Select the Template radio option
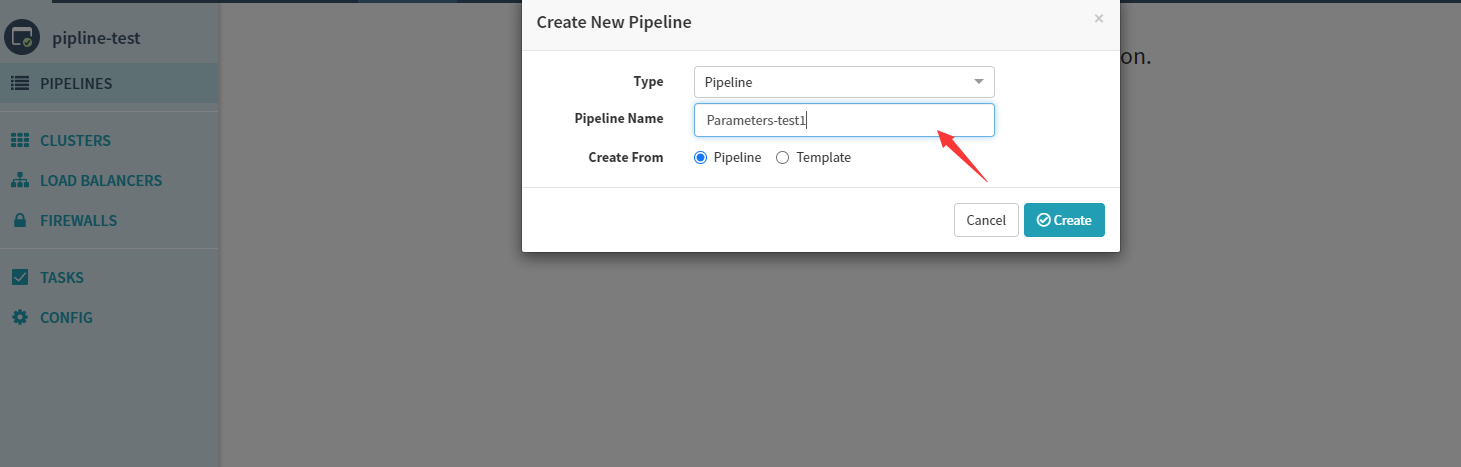The height and width of the screenshot is (467, 1461). coord(783,158)
